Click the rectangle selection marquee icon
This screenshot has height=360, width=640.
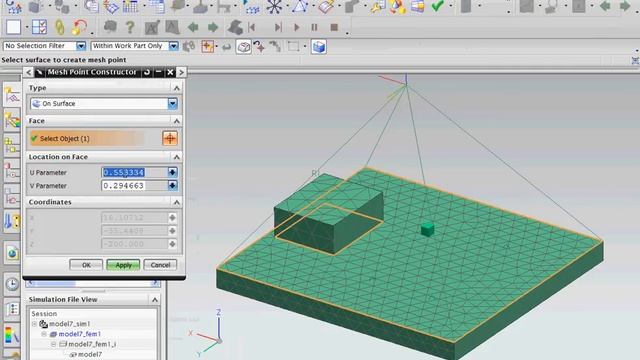[x=293, y=47]
